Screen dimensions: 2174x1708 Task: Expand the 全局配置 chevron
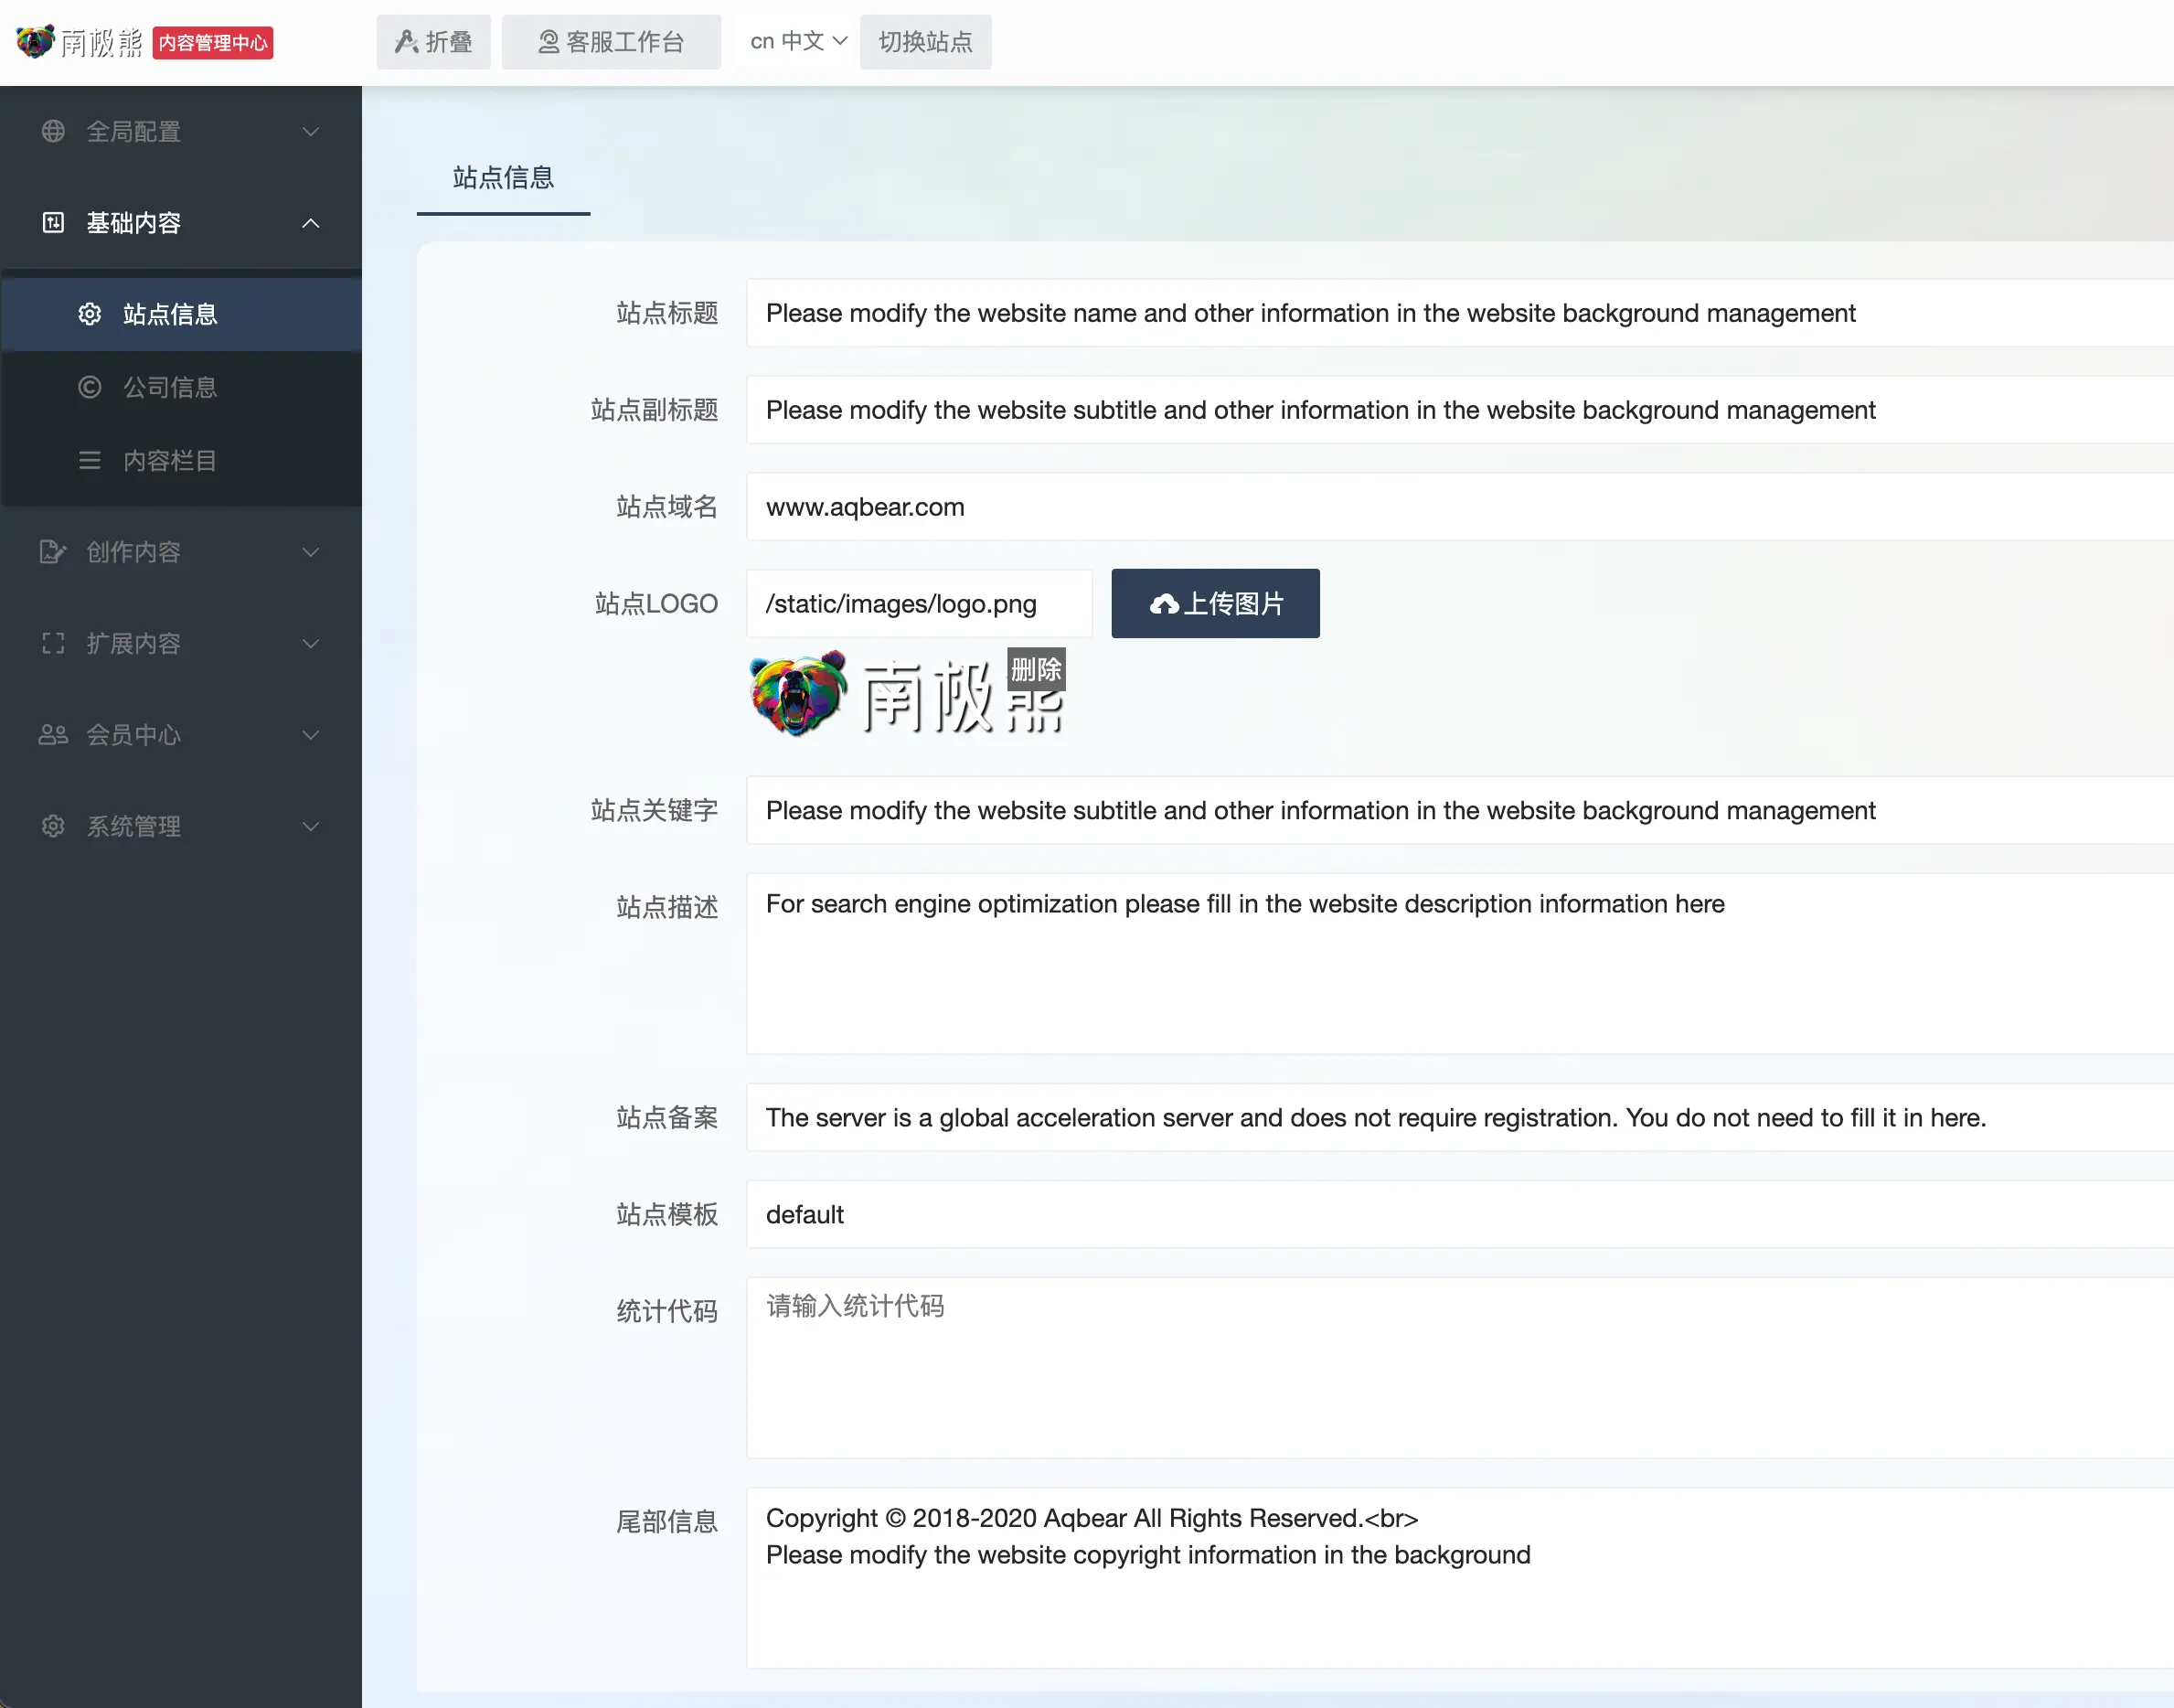click(311, 131)
